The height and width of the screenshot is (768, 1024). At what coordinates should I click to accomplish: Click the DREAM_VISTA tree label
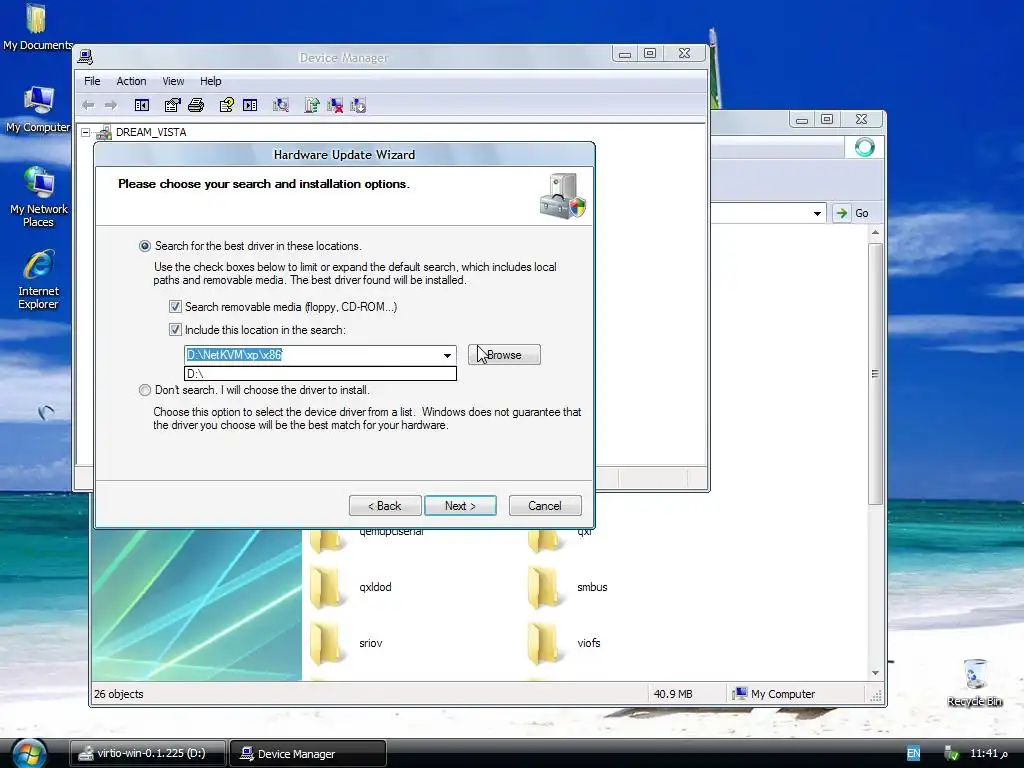(x=151, y=133)
